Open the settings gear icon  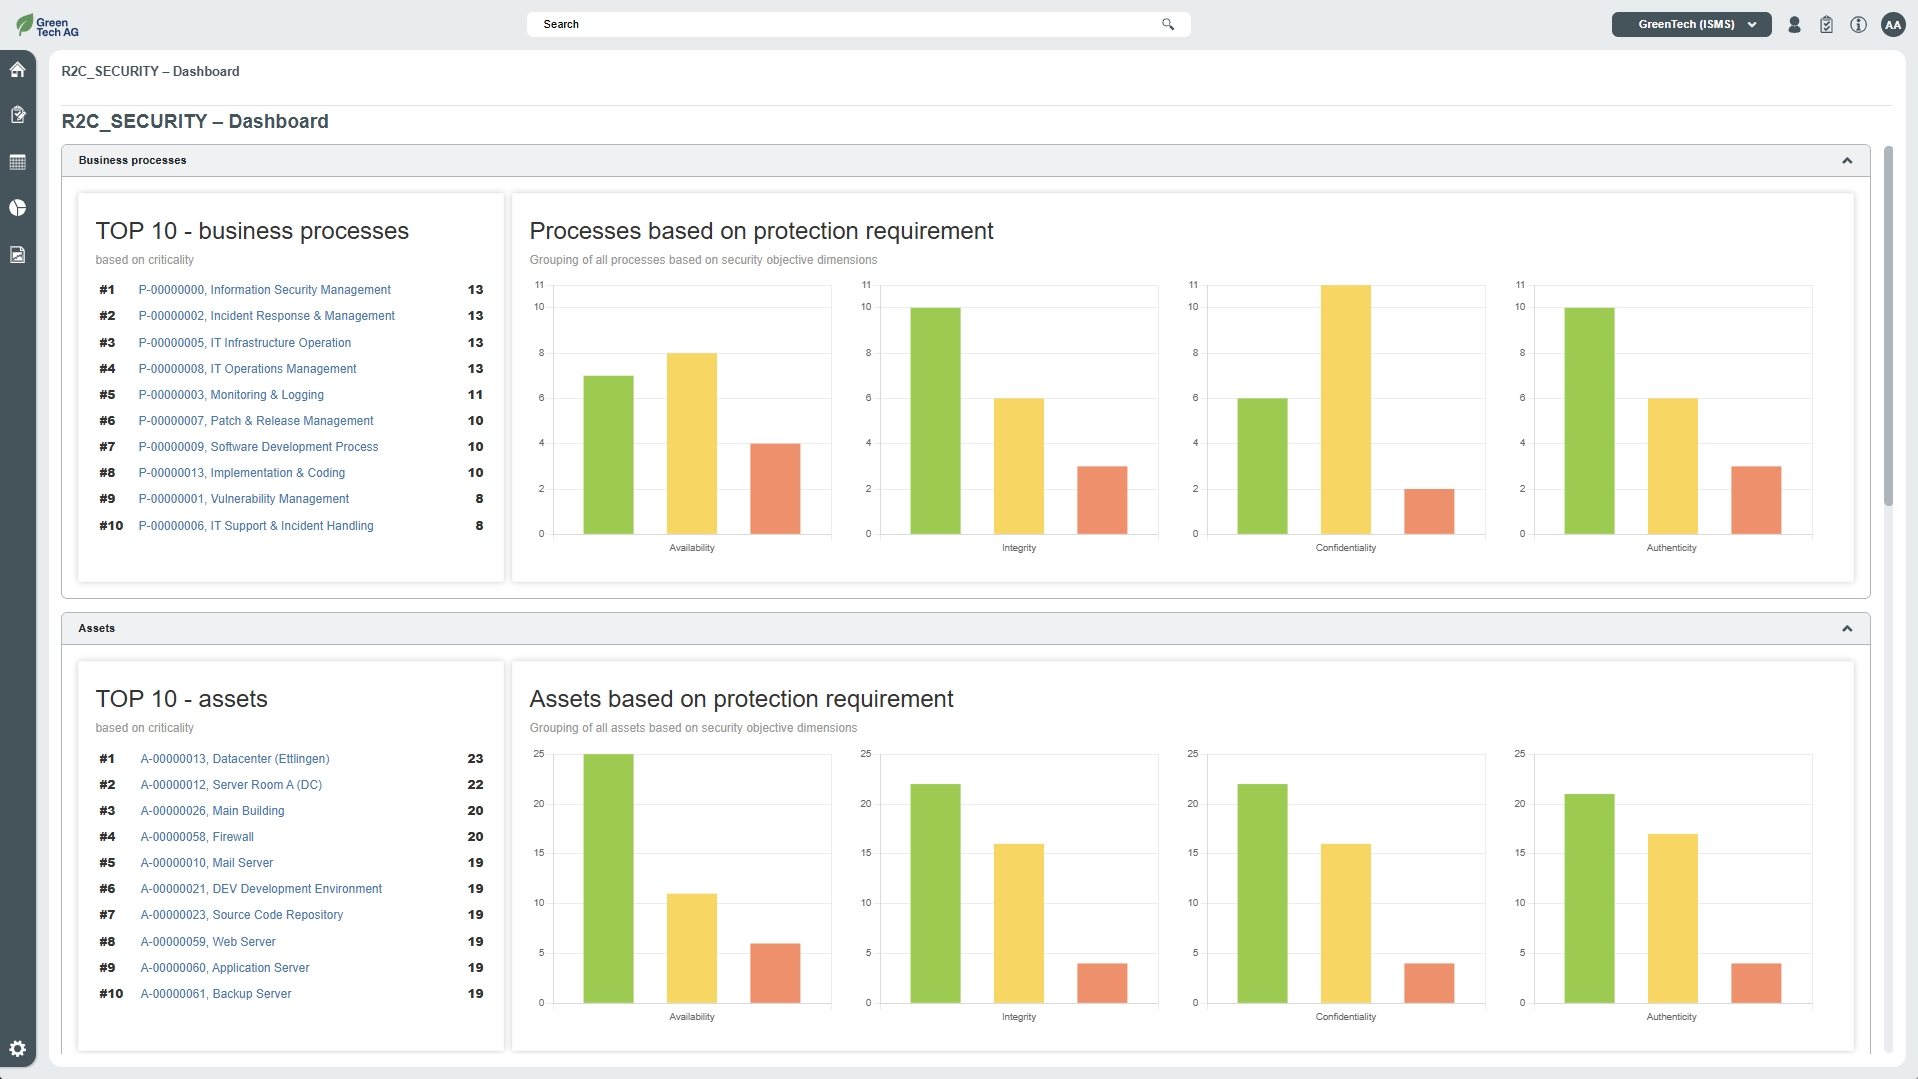(x=18, y=1049)
